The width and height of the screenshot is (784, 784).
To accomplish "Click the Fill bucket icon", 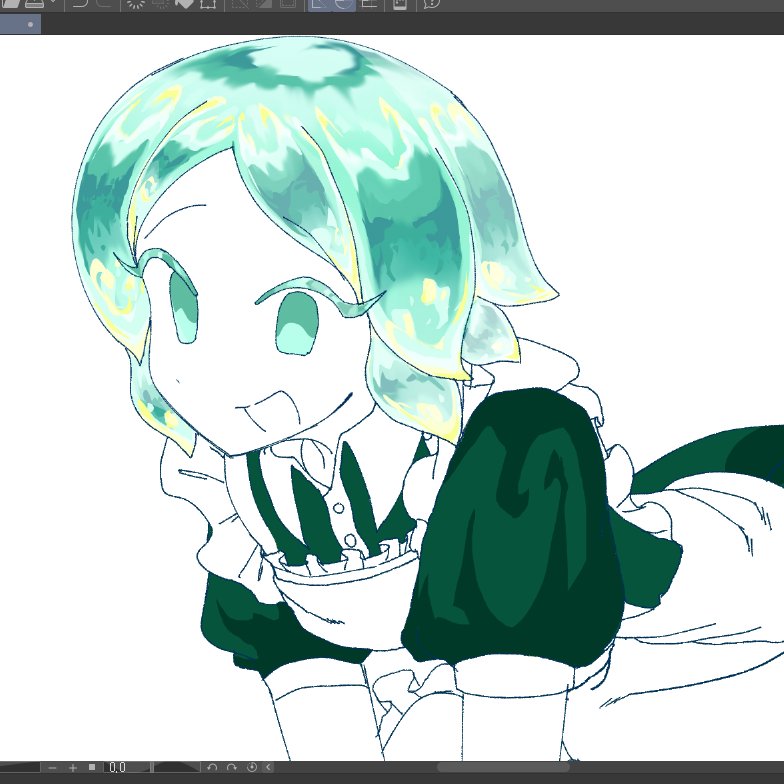I will tap(184, 4).
